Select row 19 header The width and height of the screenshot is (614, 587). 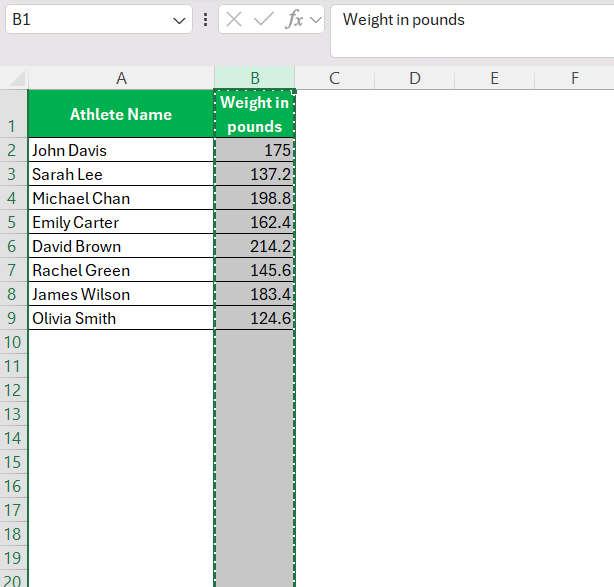coord(14,558)
